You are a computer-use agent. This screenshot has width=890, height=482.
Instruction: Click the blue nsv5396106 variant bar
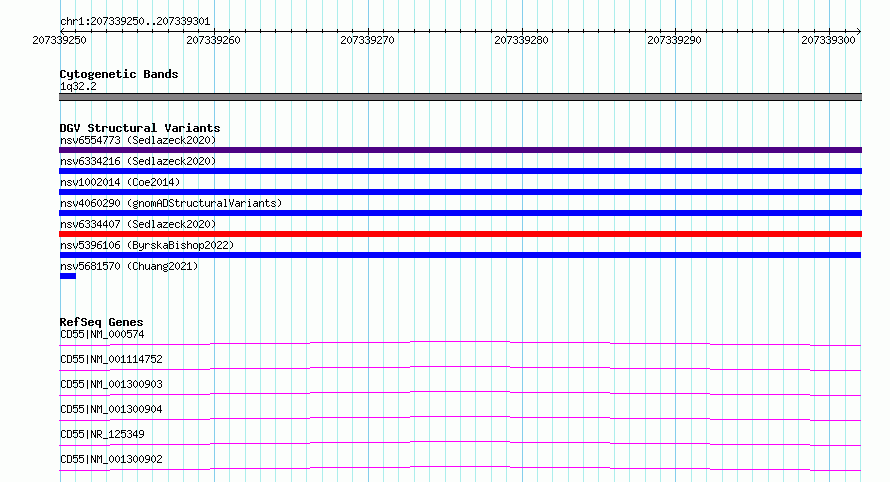pyautogui.click(x=460, y=255)
